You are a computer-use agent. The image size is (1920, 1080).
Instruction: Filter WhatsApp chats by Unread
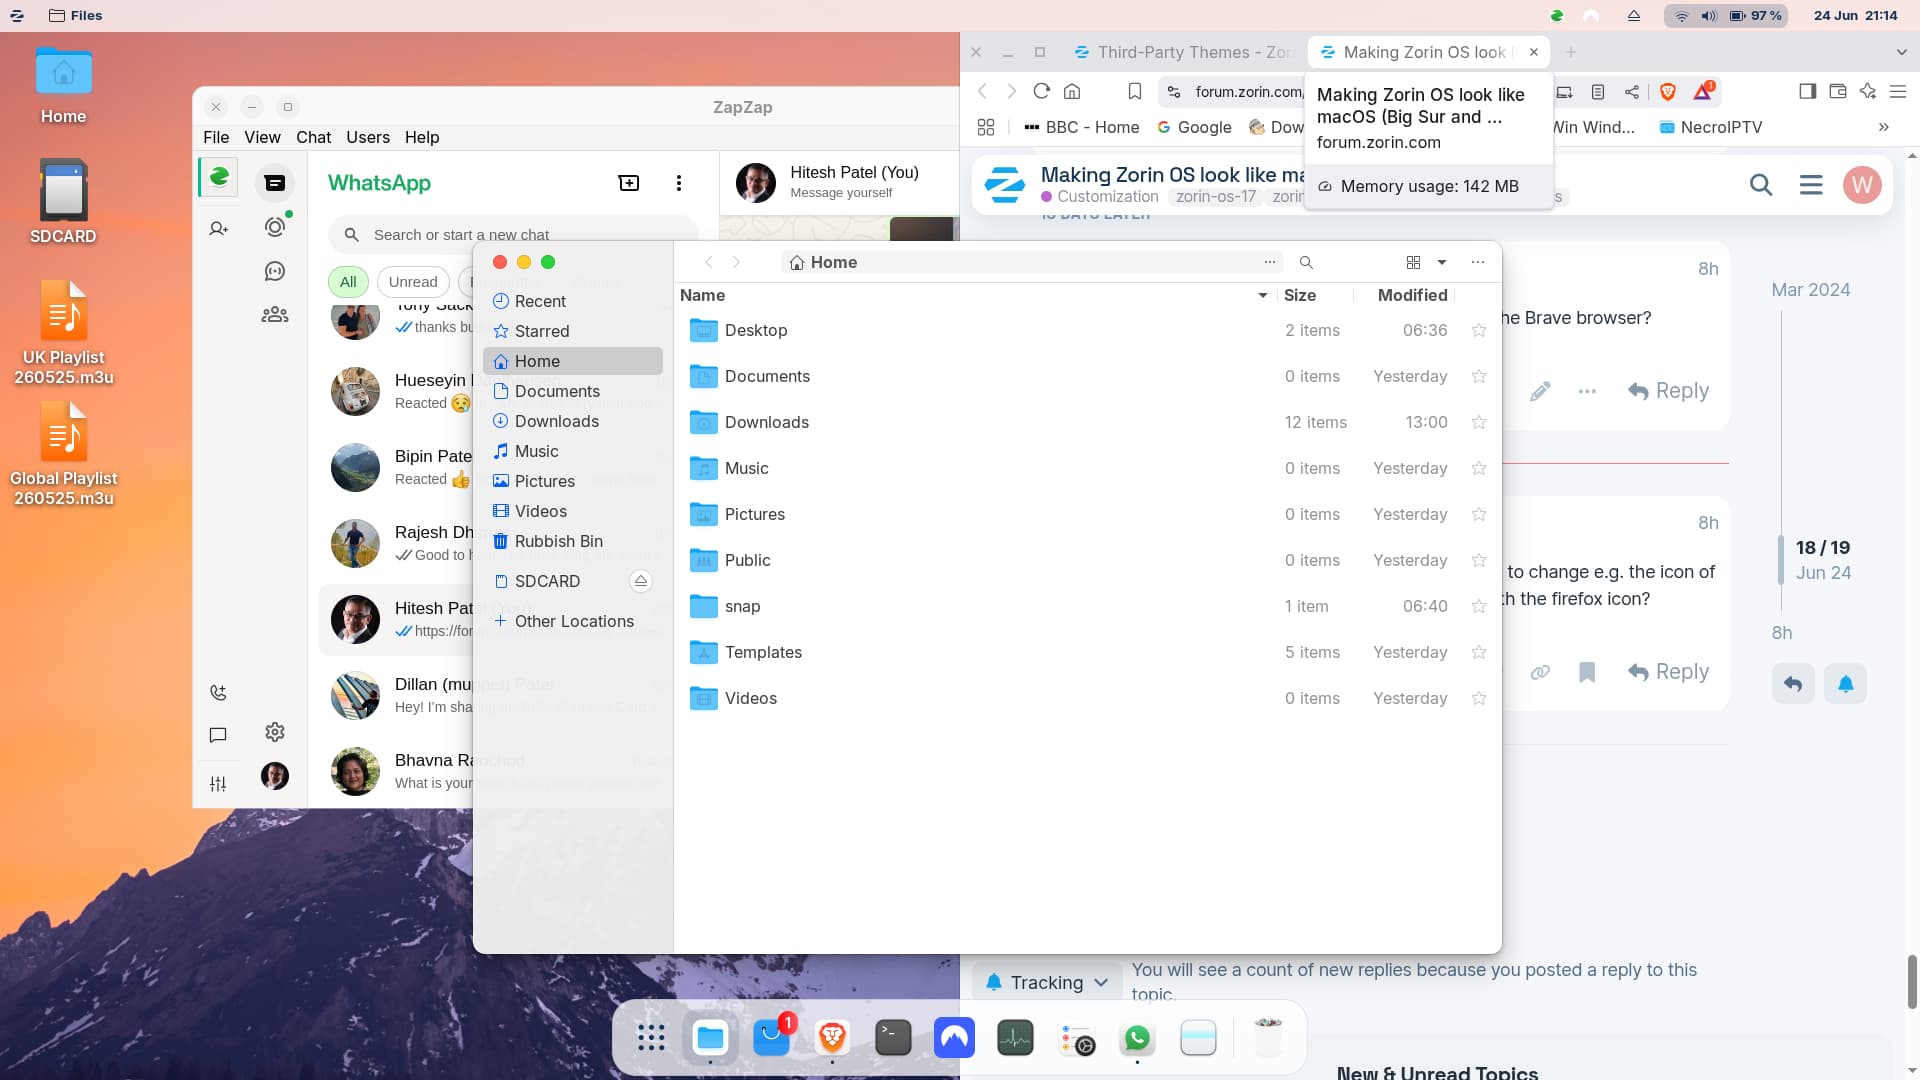[413, 282]
